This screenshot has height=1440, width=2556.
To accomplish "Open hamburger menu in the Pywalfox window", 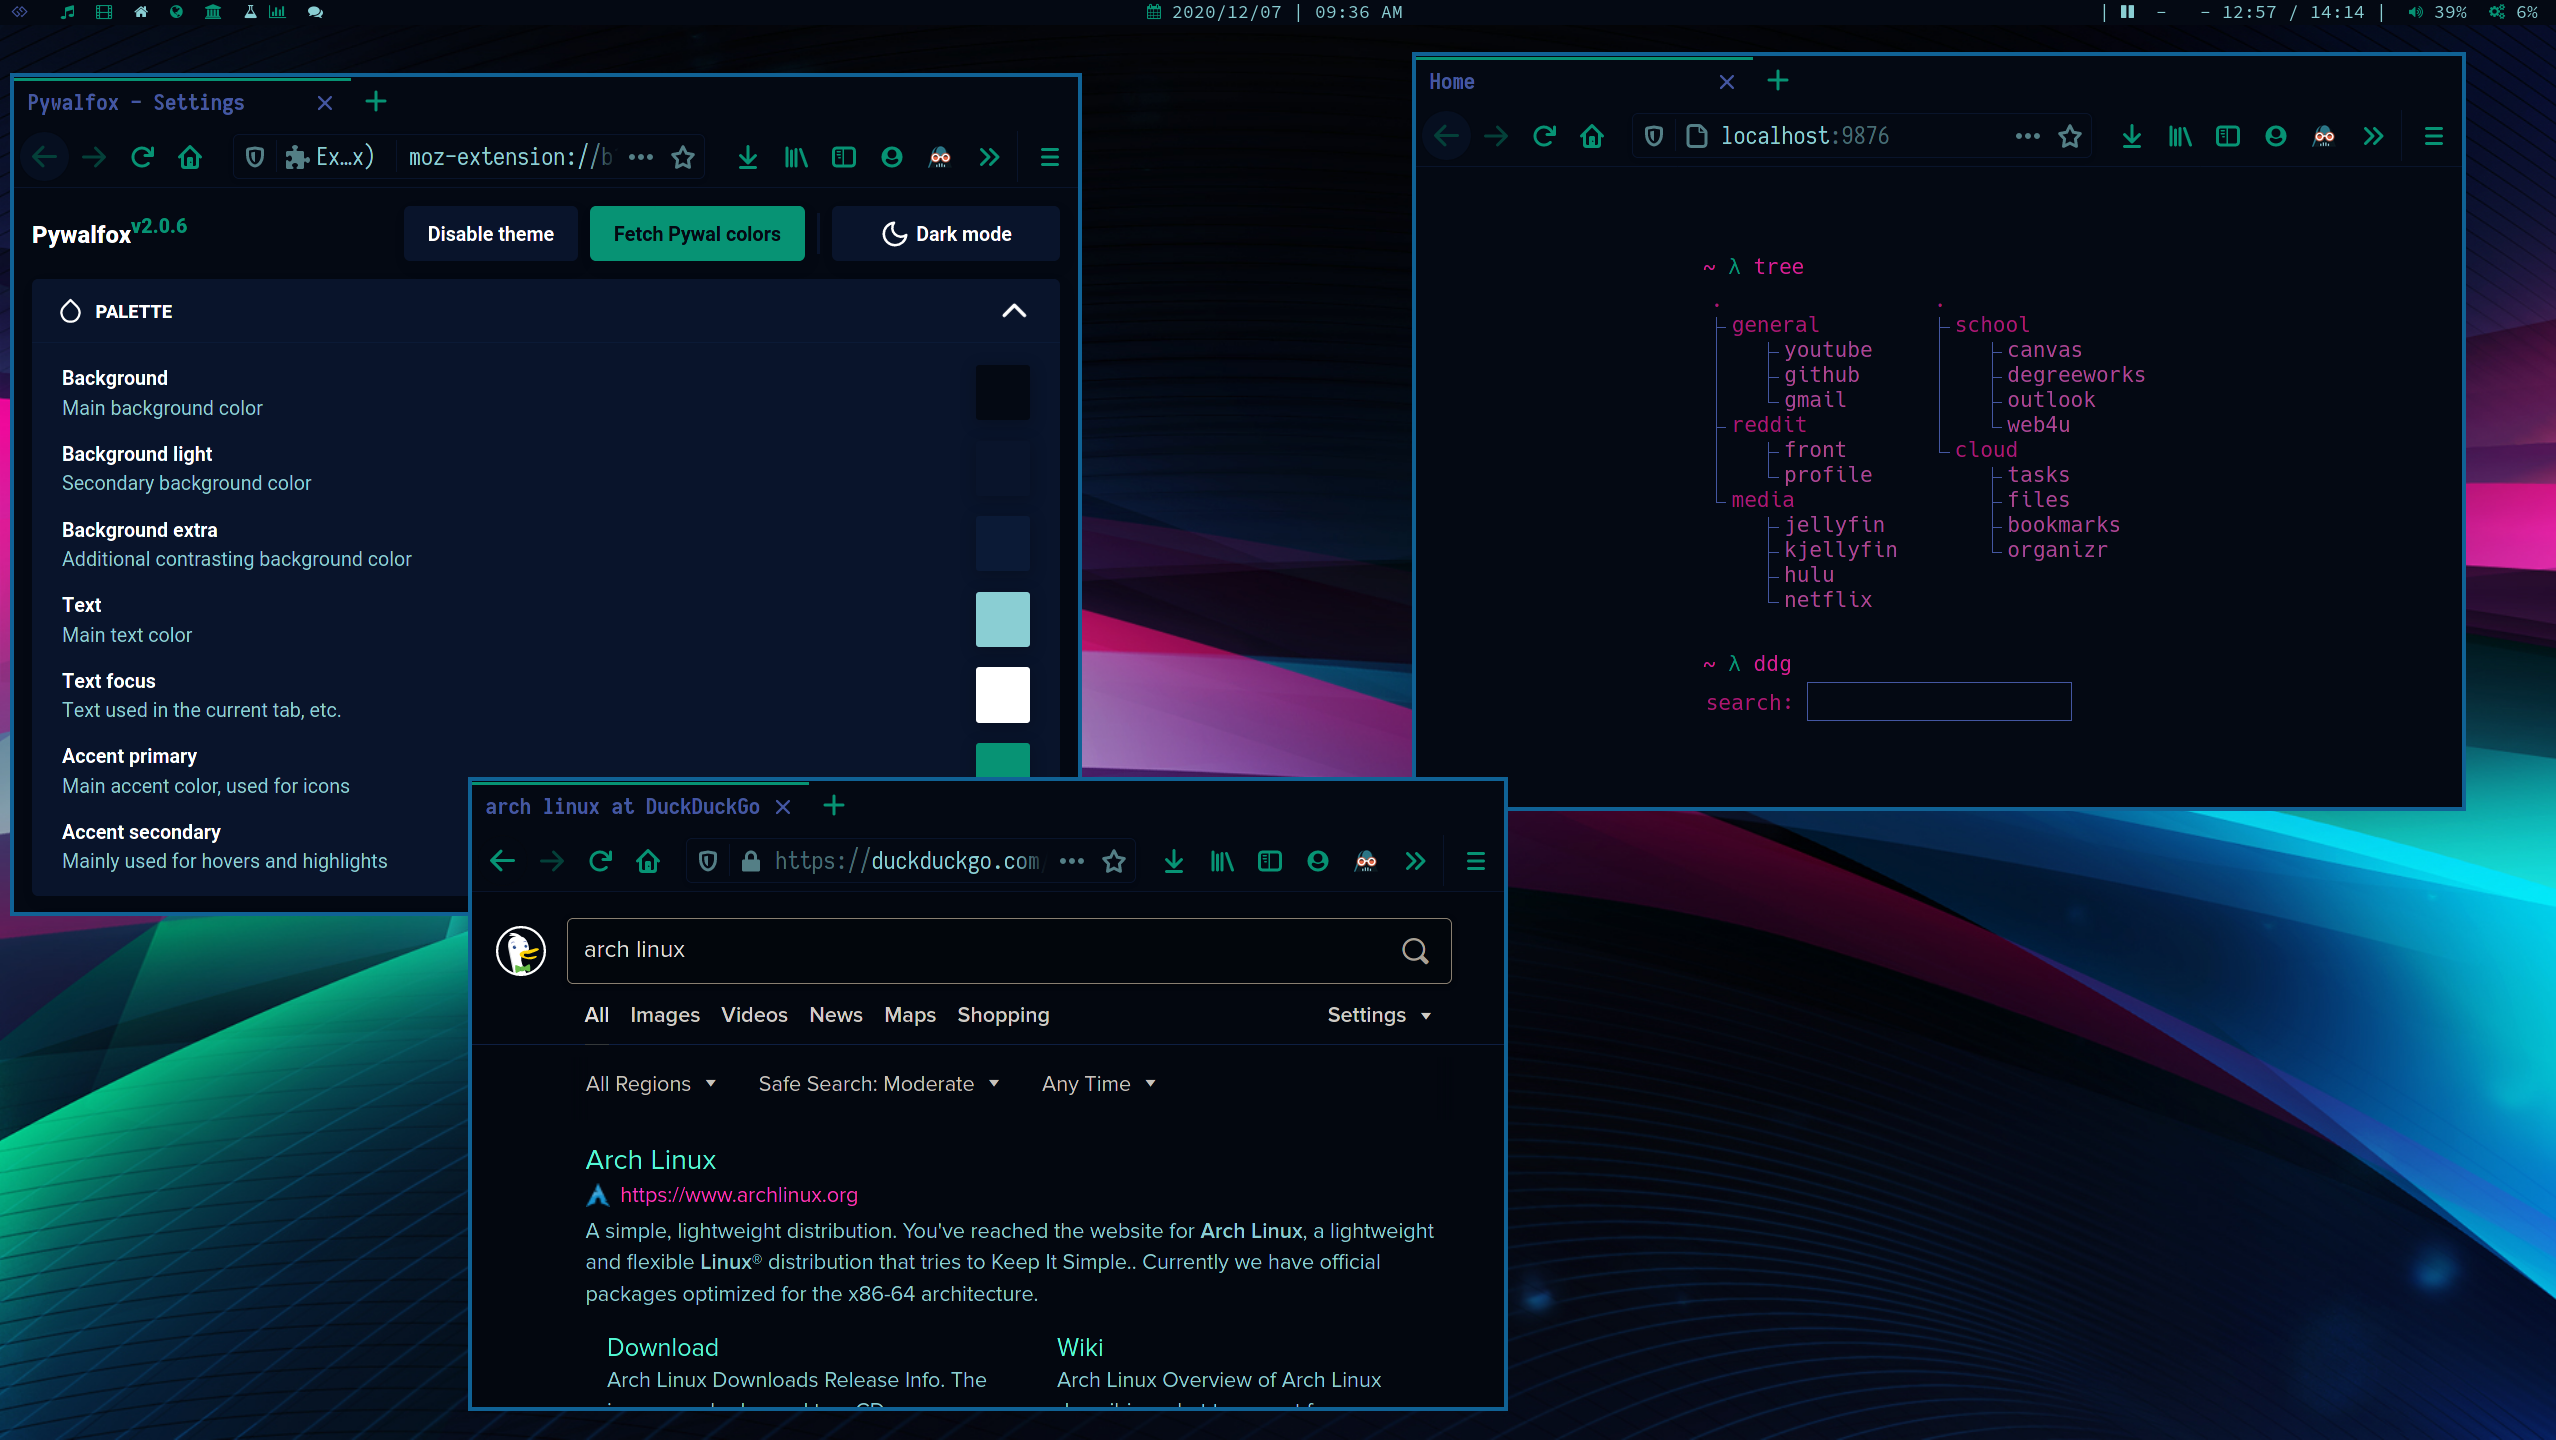I will (x=1049, y=157).
